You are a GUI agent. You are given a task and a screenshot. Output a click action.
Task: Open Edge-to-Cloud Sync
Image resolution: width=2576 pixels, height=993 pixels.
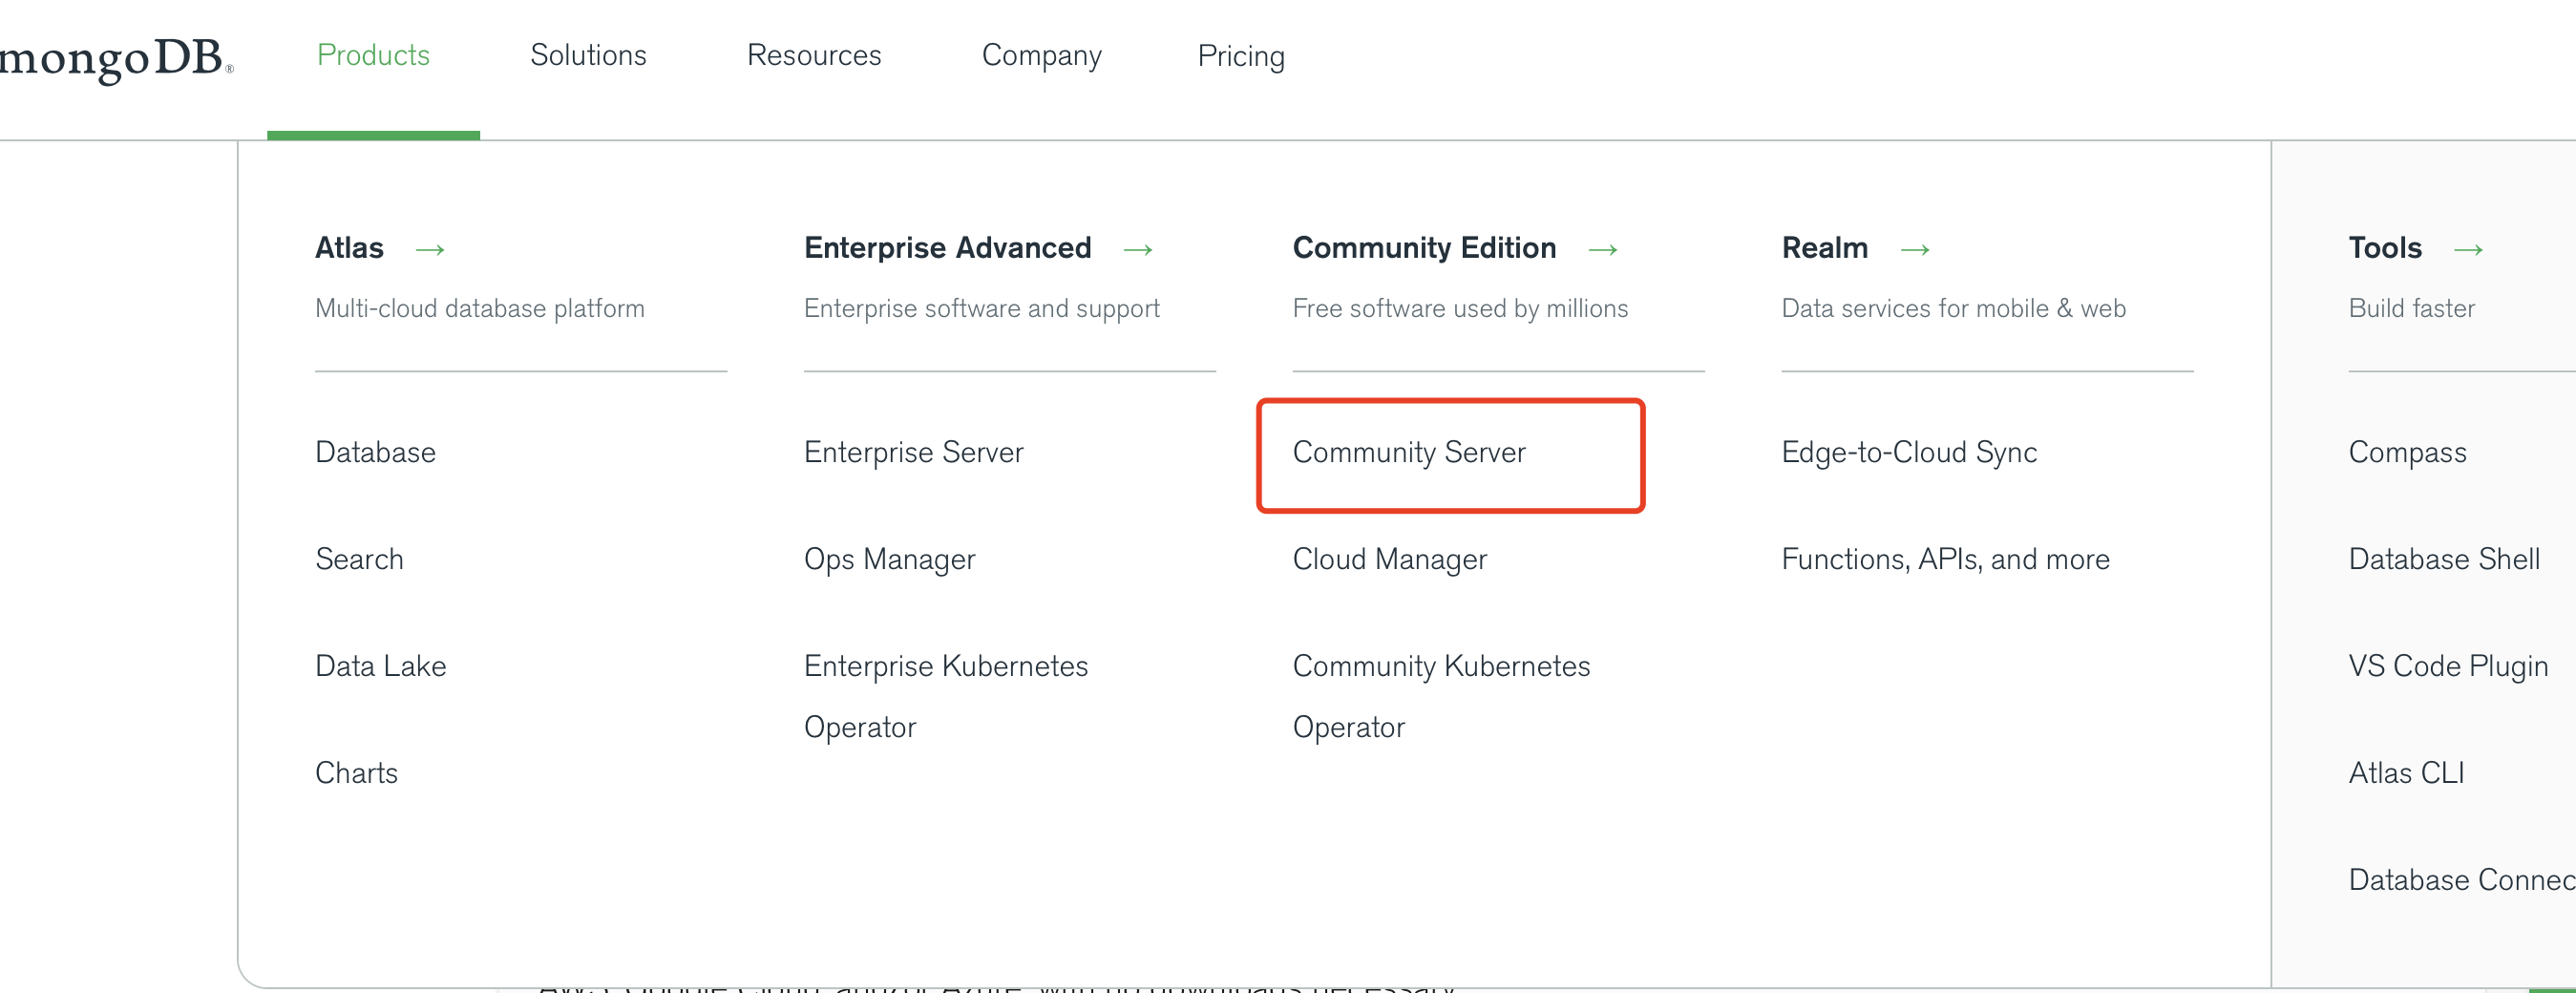click(x=1908, y=453)
